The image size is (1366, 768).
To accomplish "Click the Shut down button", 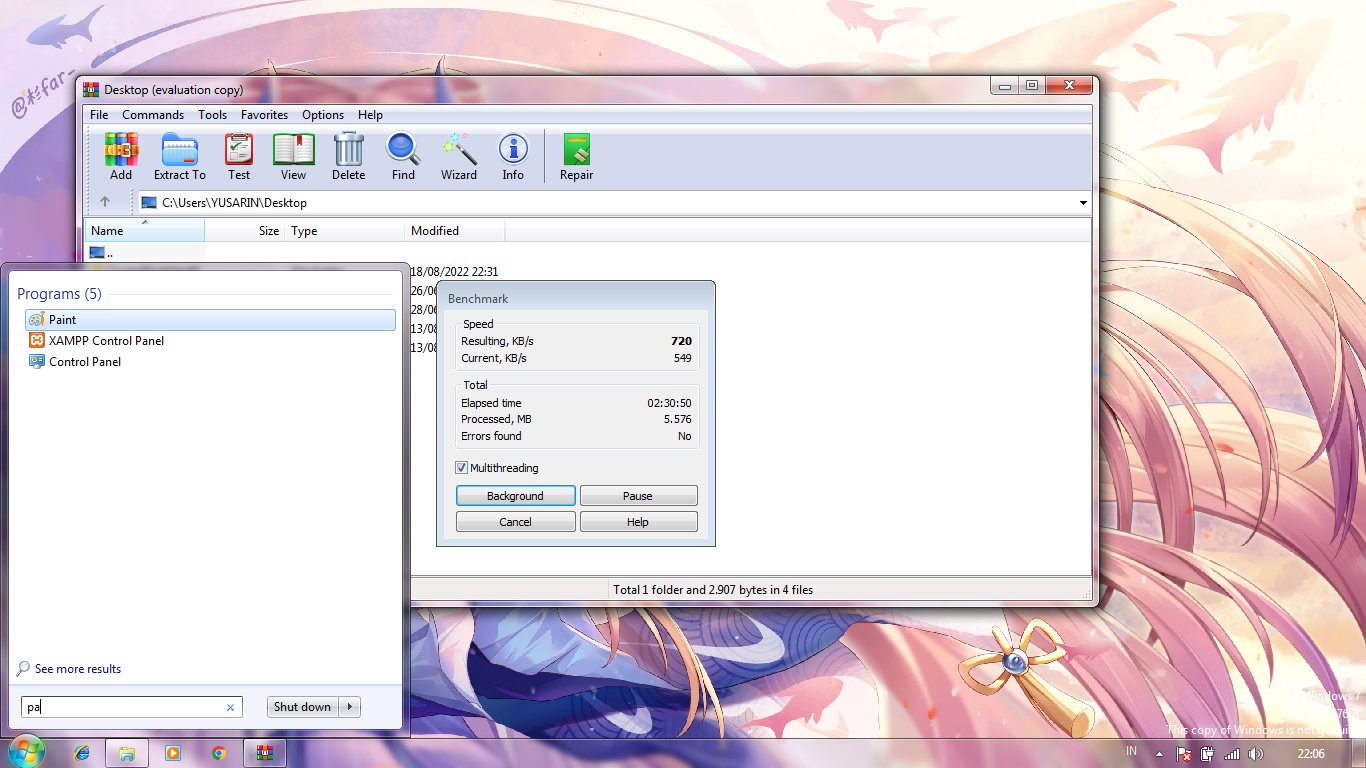I will [303, 707].
